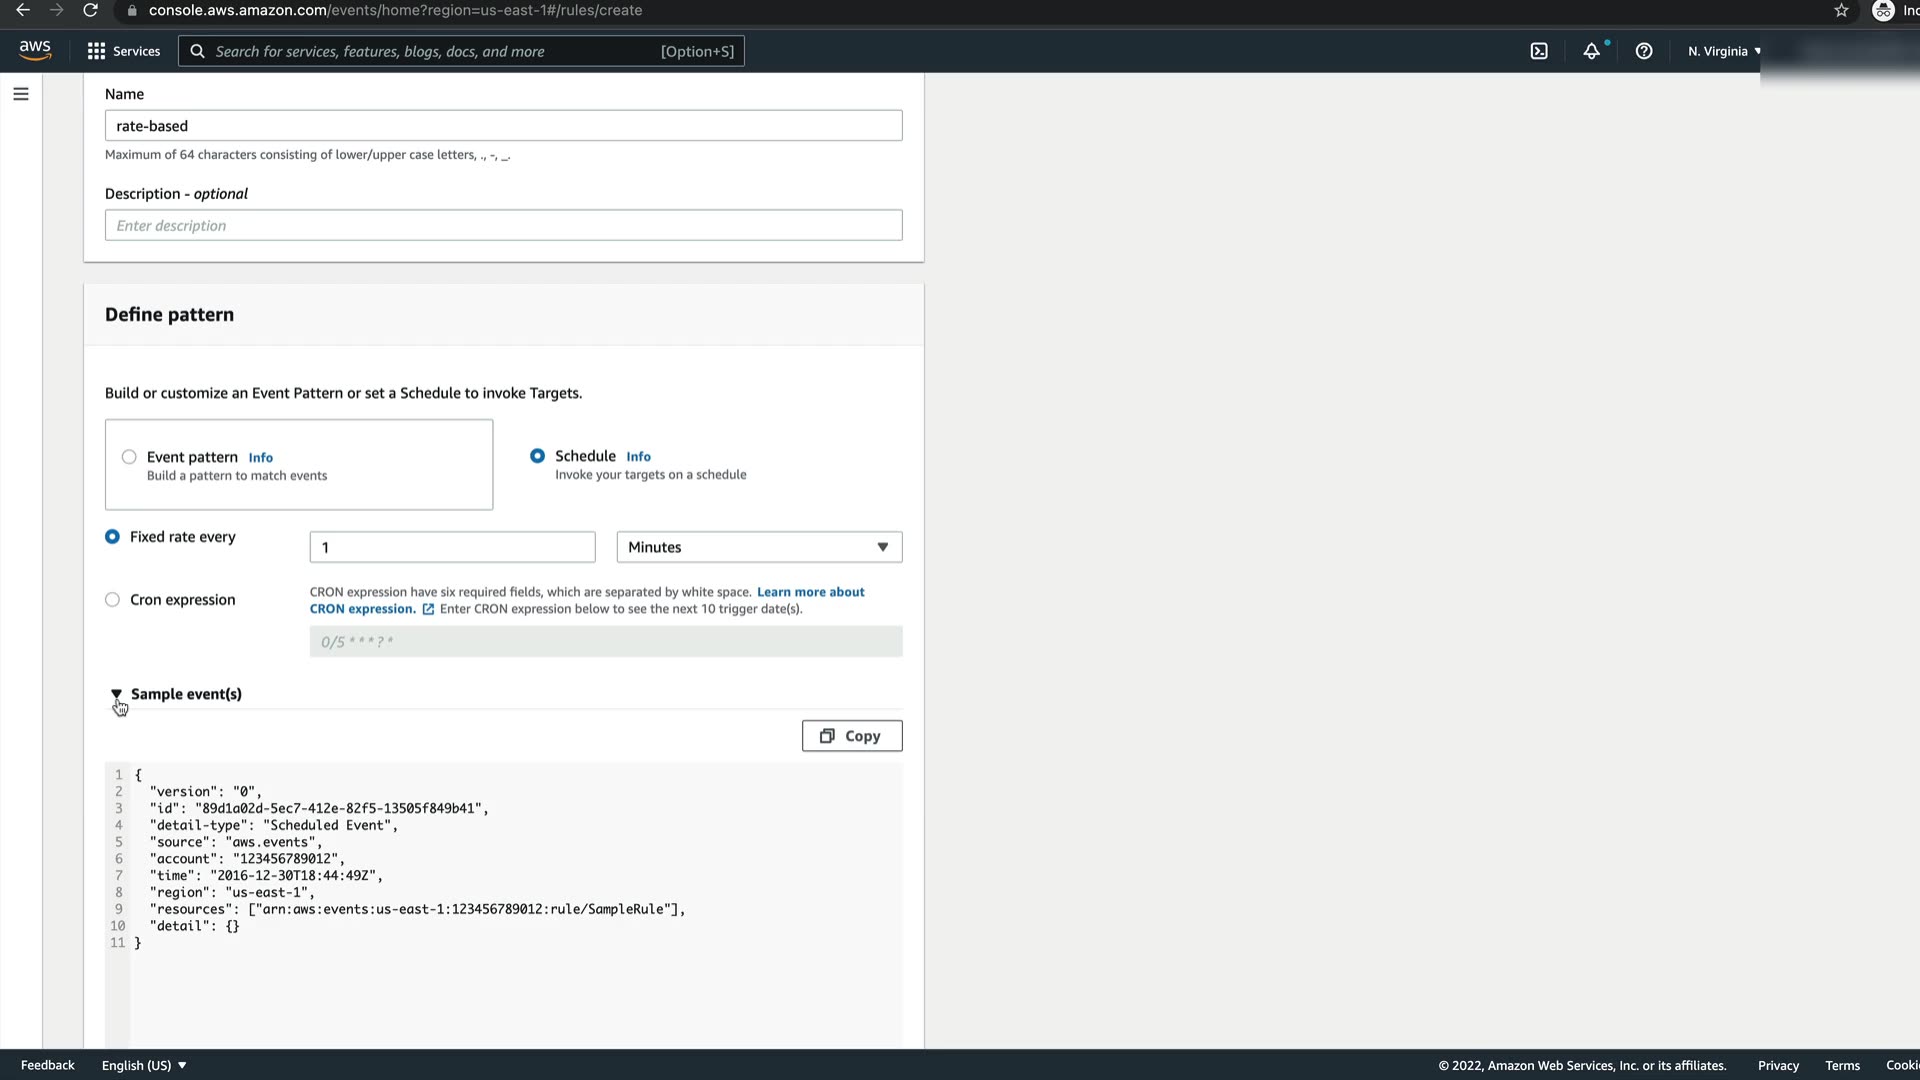Select the Schedule radio option
The image size is (1920, 1080).
coord(538,456)
